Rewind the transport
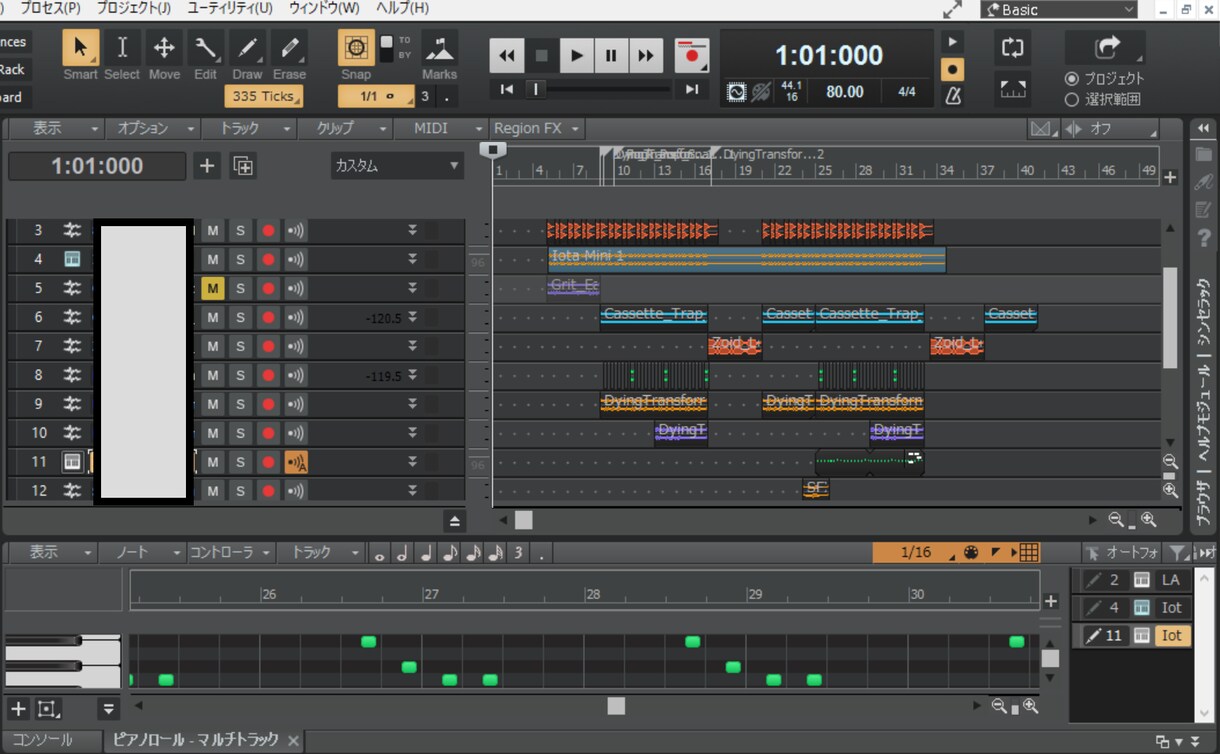The width and height of the screenshot is (1220, 754). [507, 56]
